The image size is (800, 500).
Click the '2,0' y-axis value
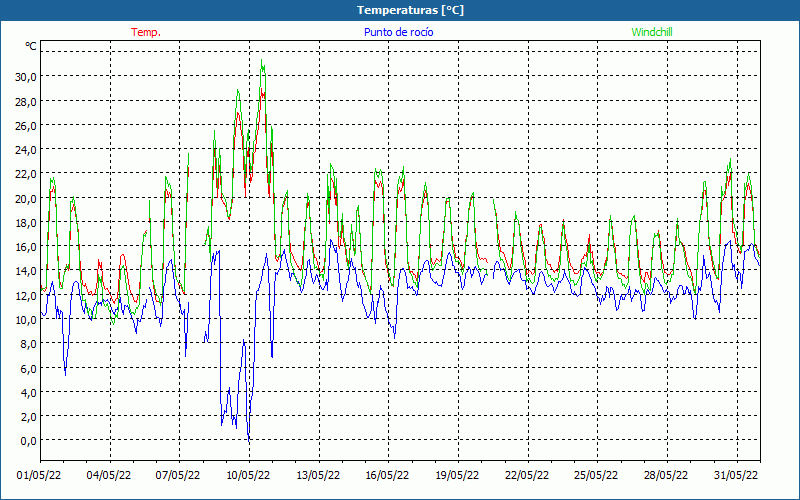click(28, 417)
